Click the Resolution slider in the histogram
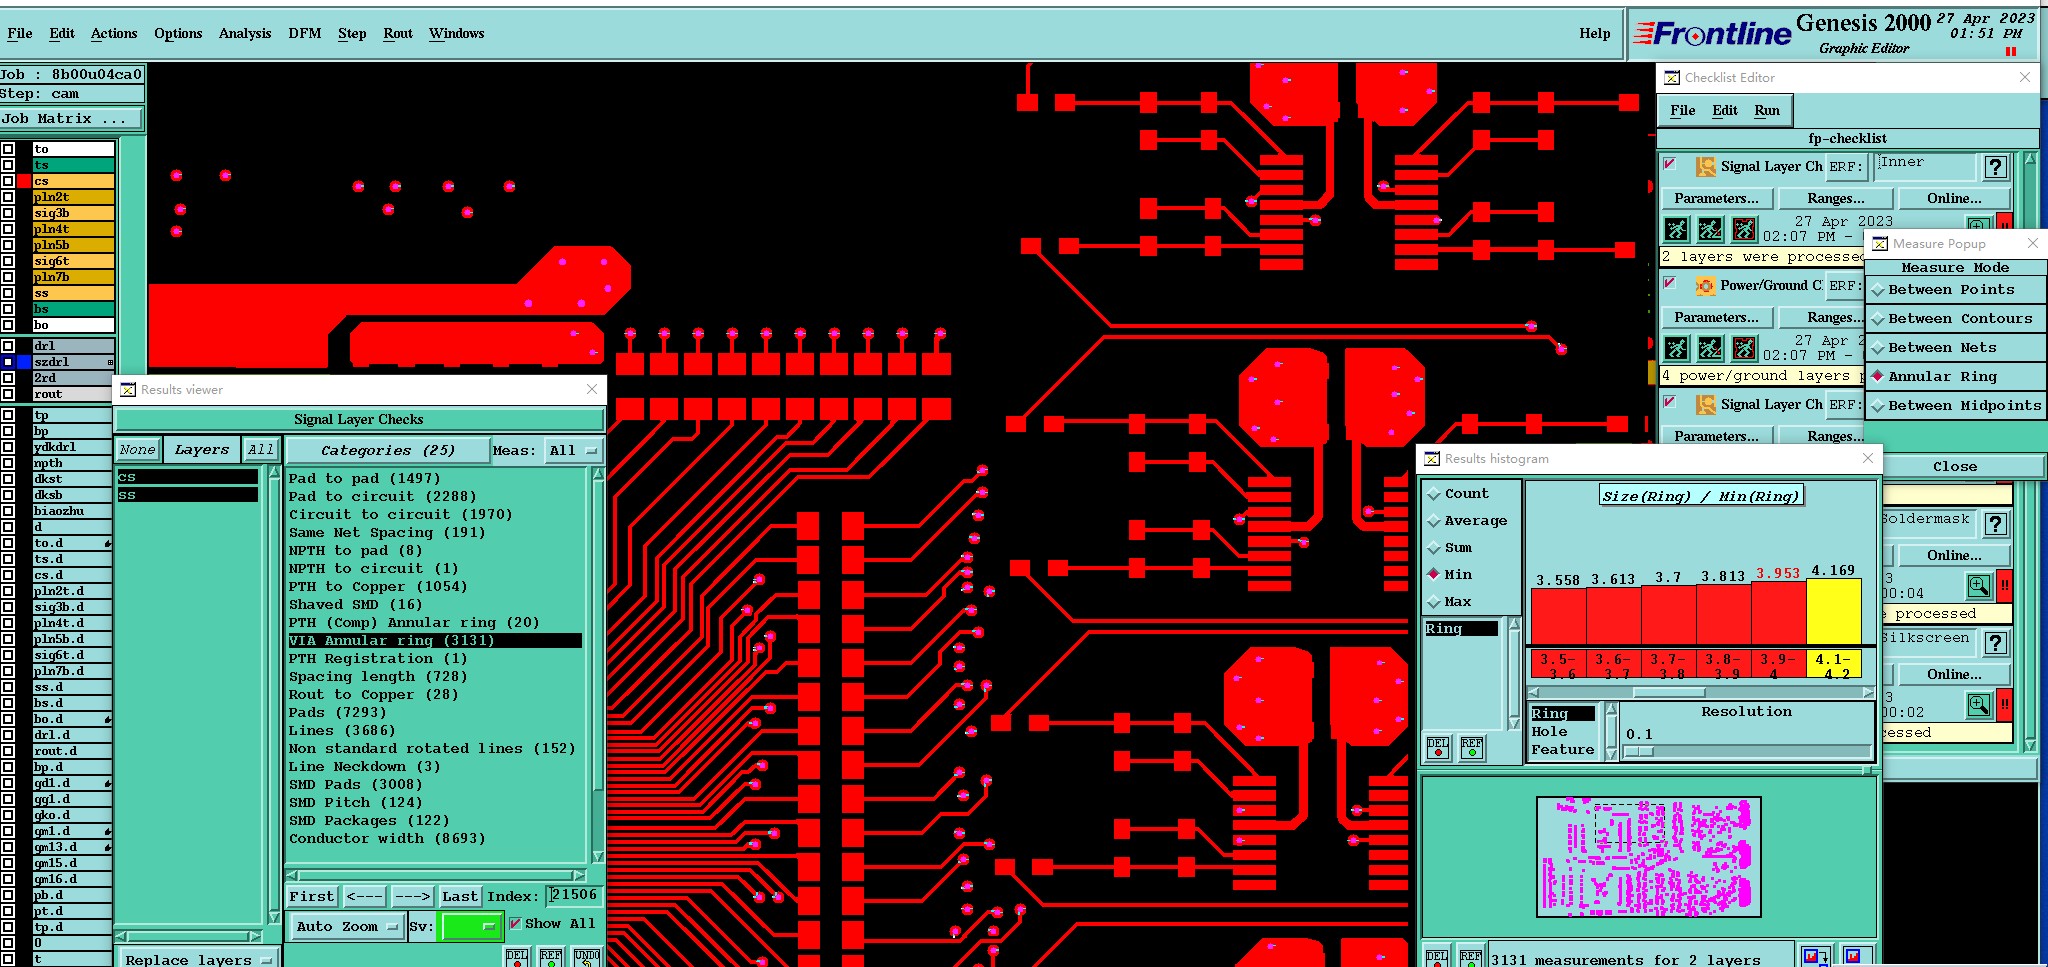The width and height of the screenshot is (2048, 967). point(1746,752)
